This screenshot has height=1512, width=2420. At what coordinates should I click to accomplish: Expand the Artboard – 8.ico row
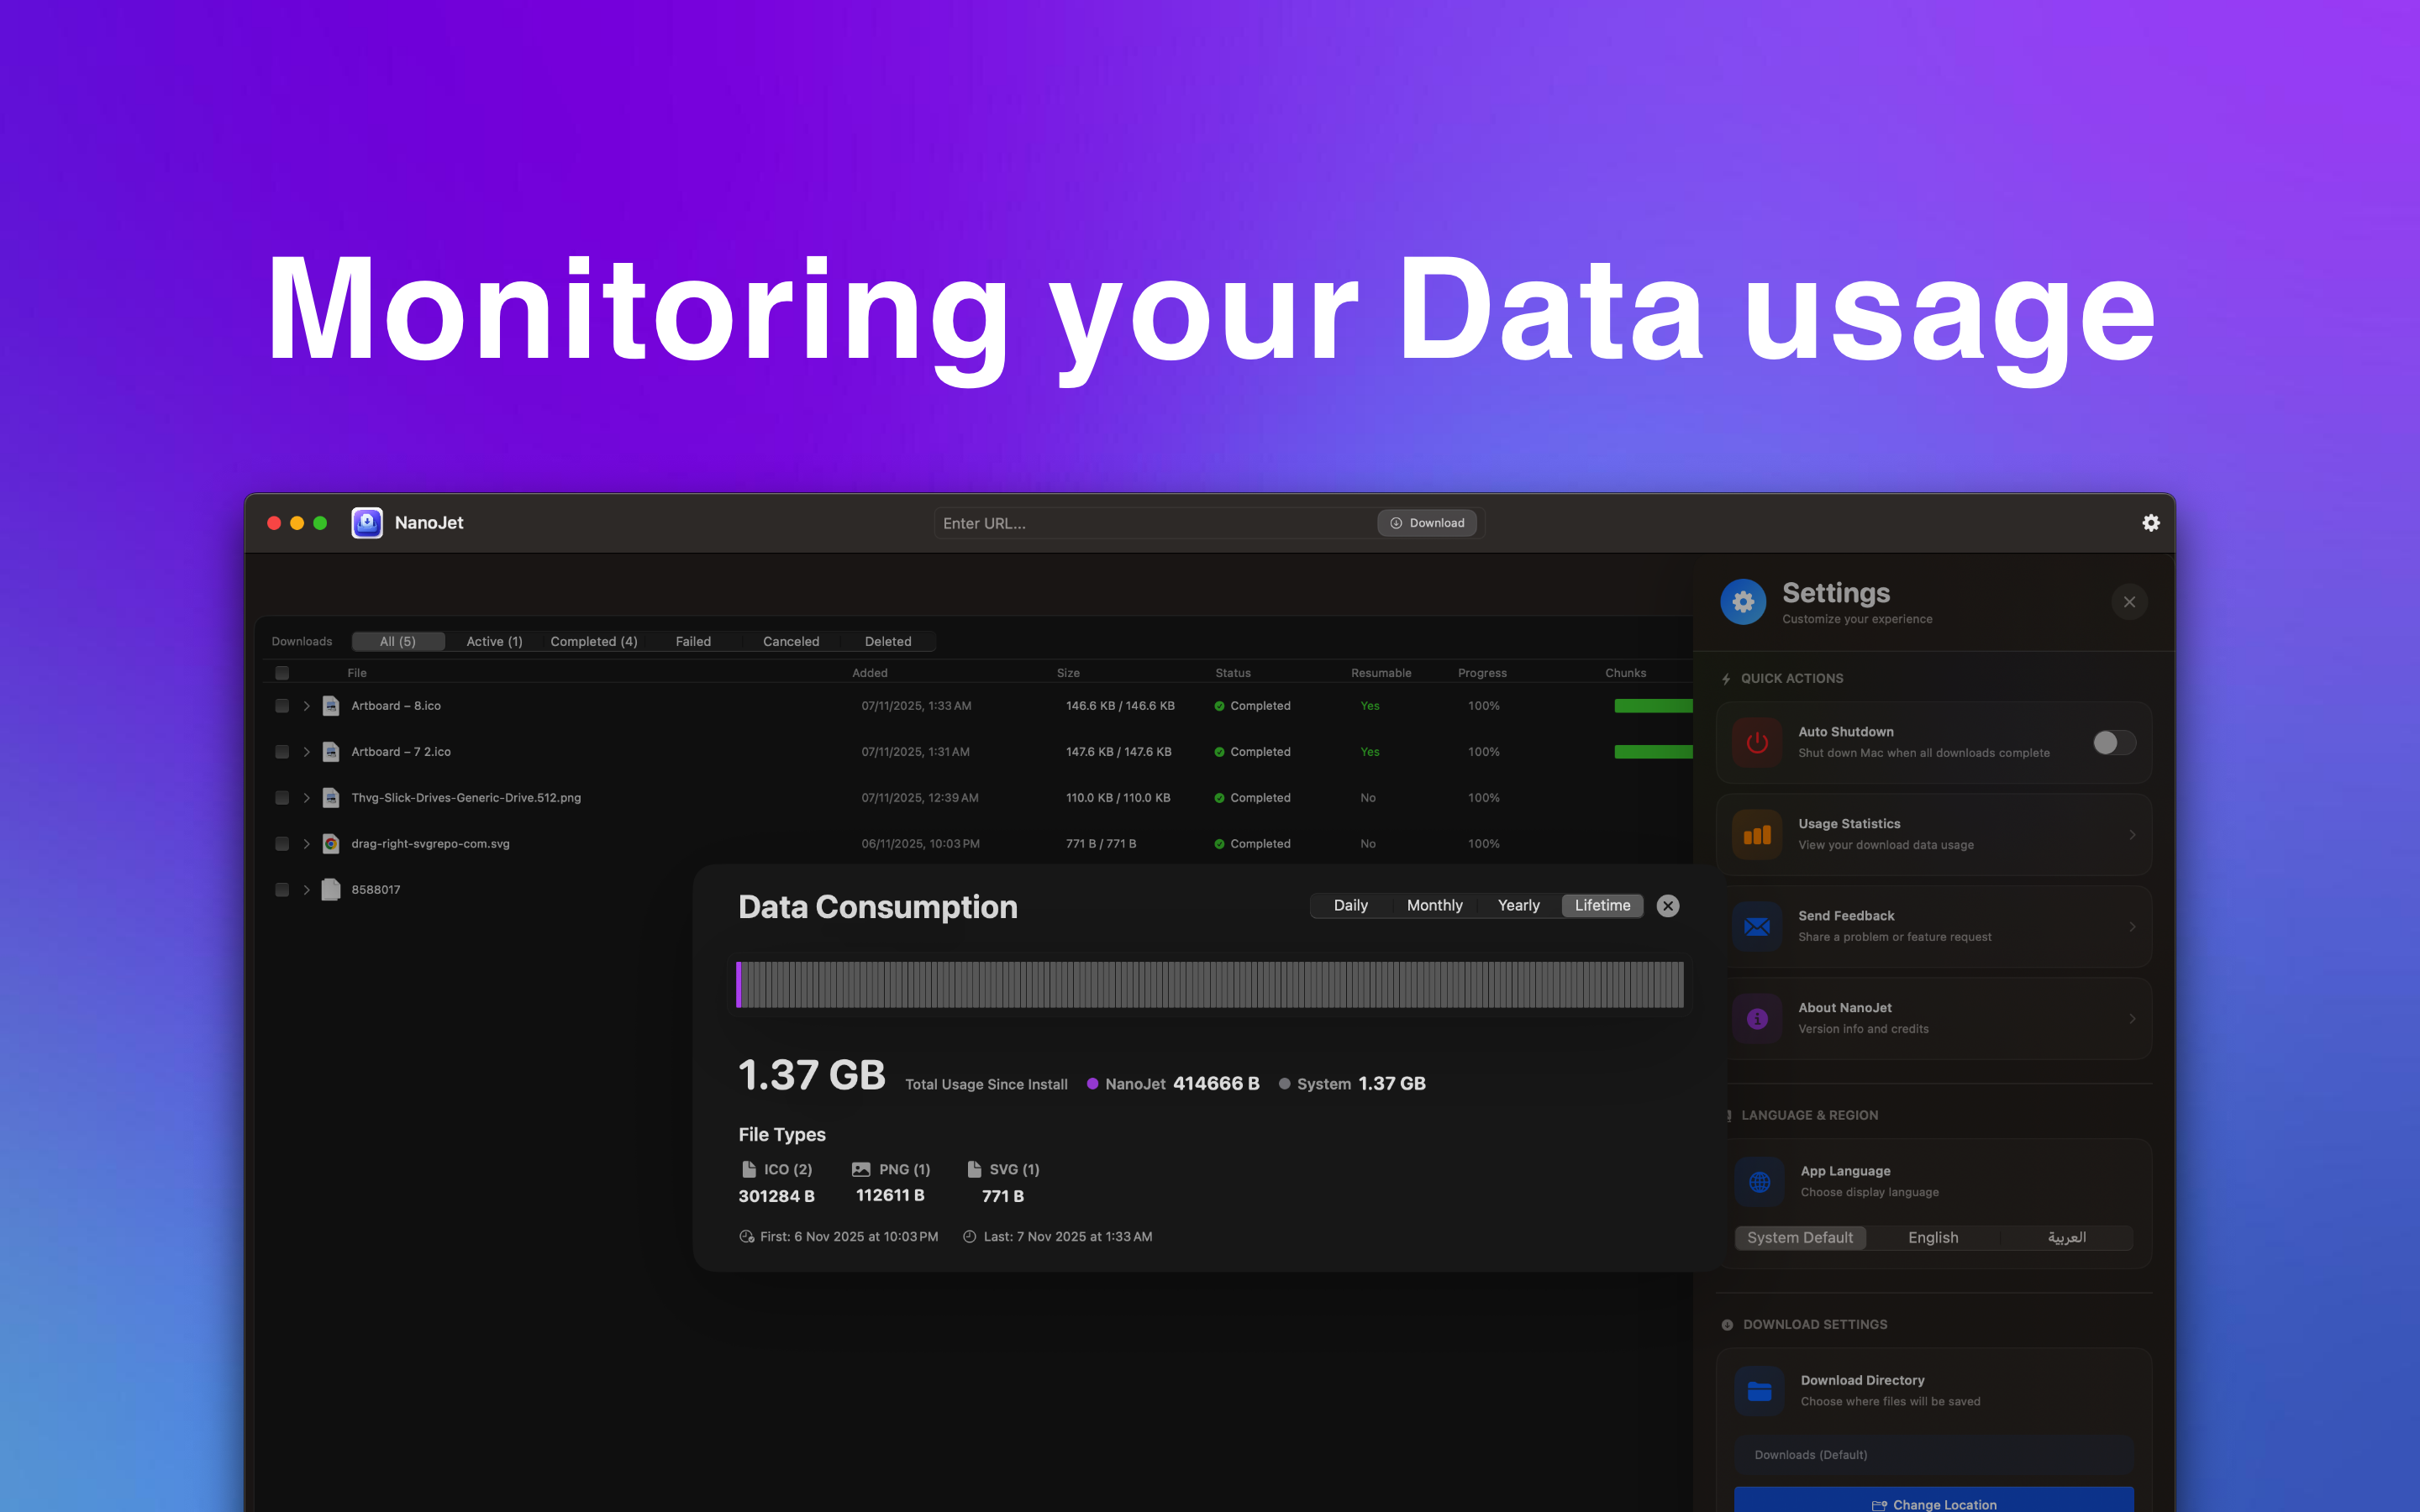coord(307,706)
